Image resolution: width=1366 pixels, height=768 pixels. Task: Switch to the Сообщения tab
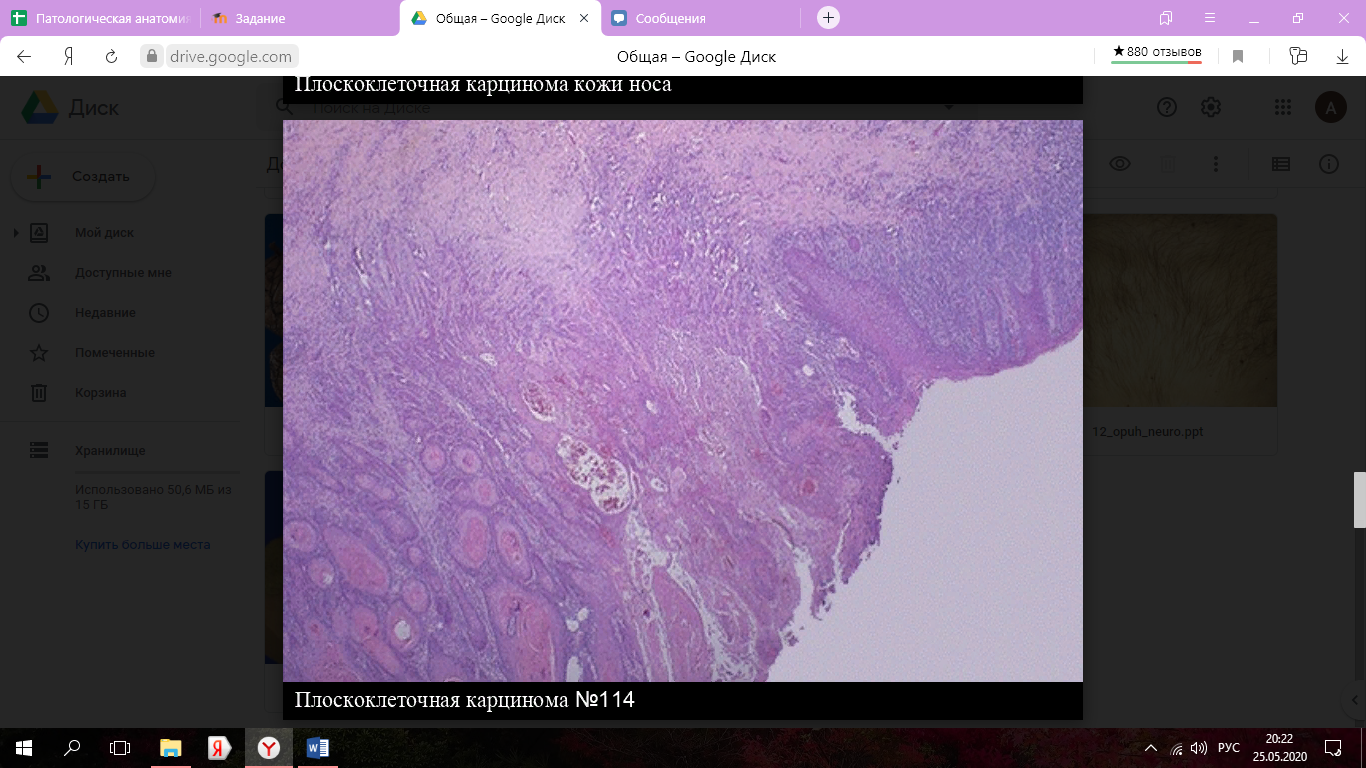700,18
